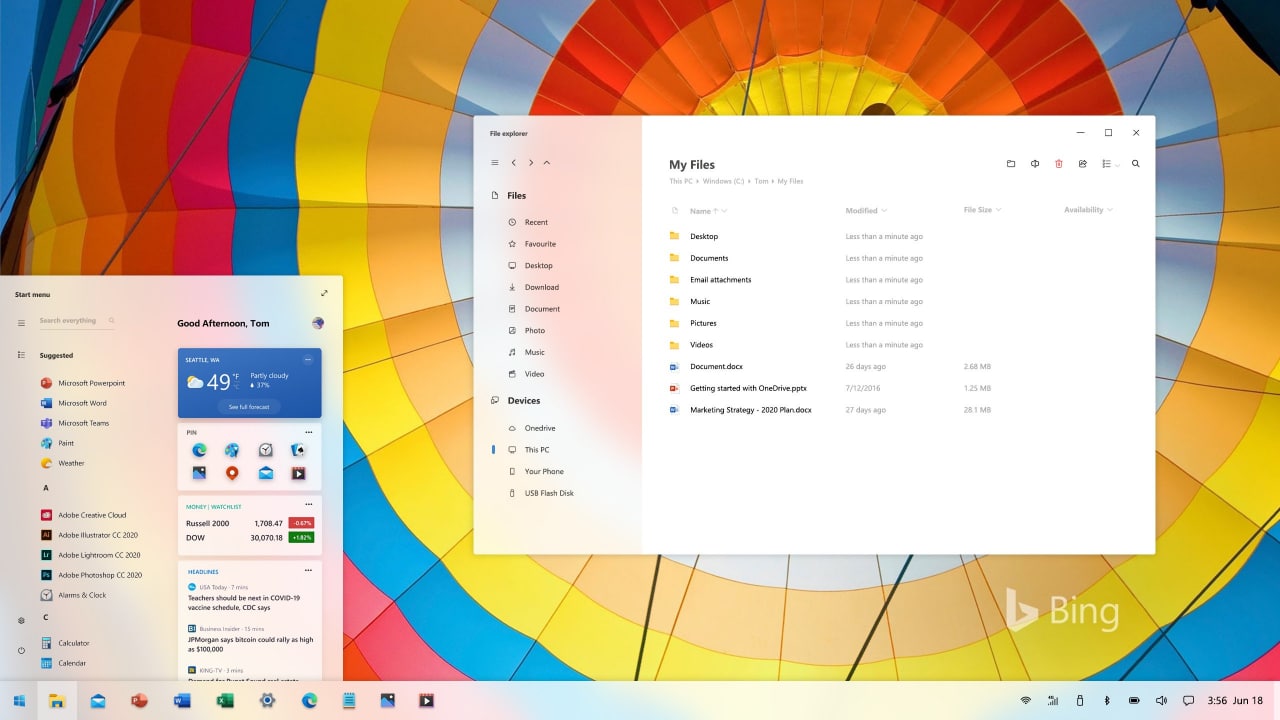Viewport: 1280px width, 720px height.
Task: Select This PC under Devices
Action: point(529,450)
